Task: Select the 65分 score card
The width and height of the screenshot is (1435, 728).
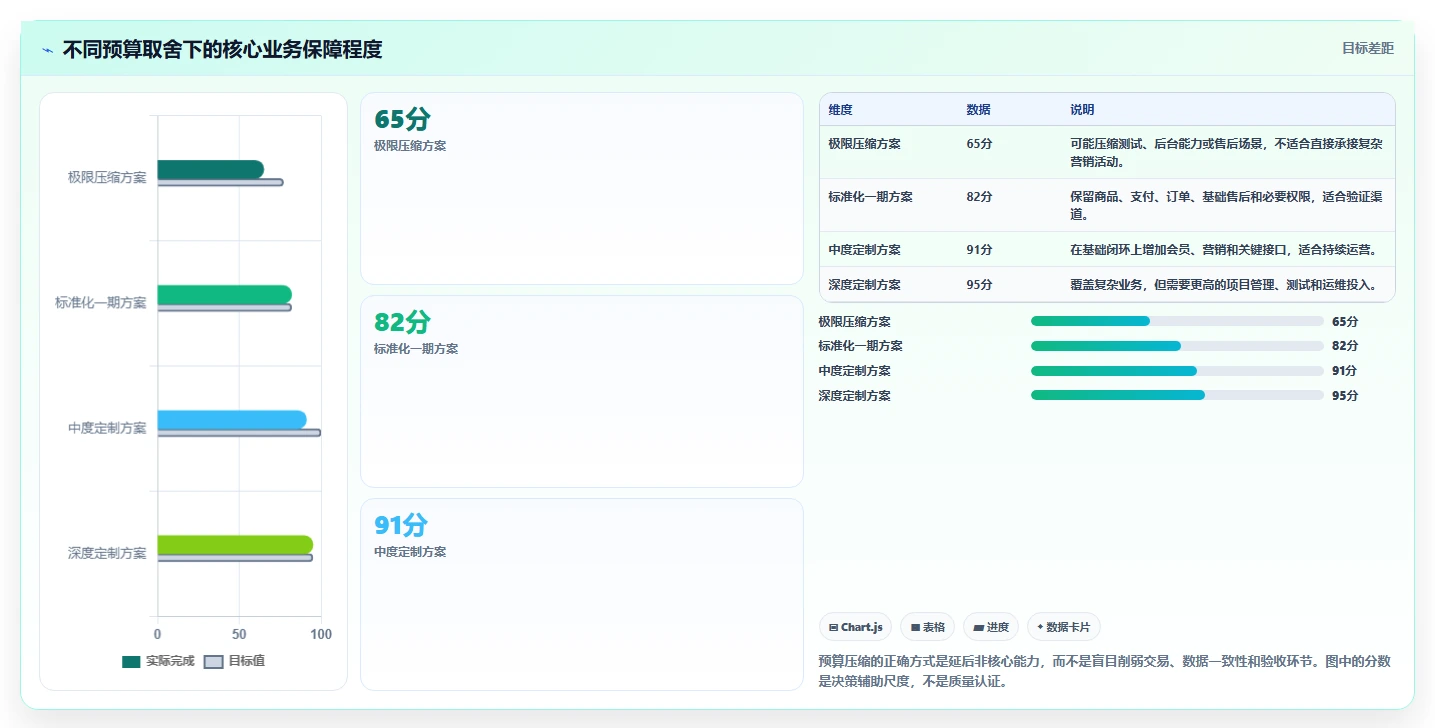Action: pyautogui.click(x=582, y=189)
